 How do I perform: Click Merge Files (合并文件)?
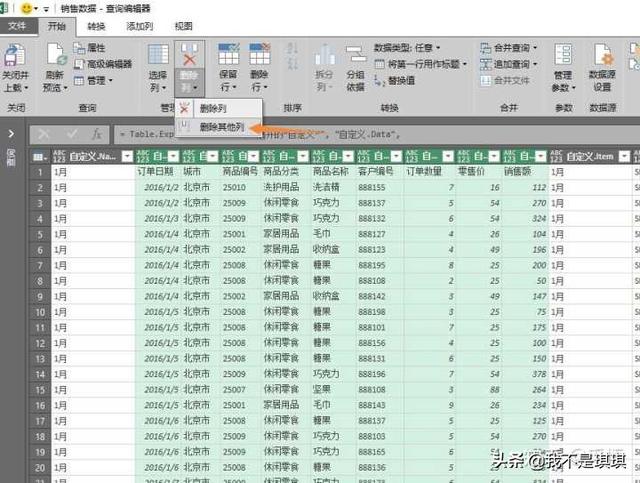504,80
